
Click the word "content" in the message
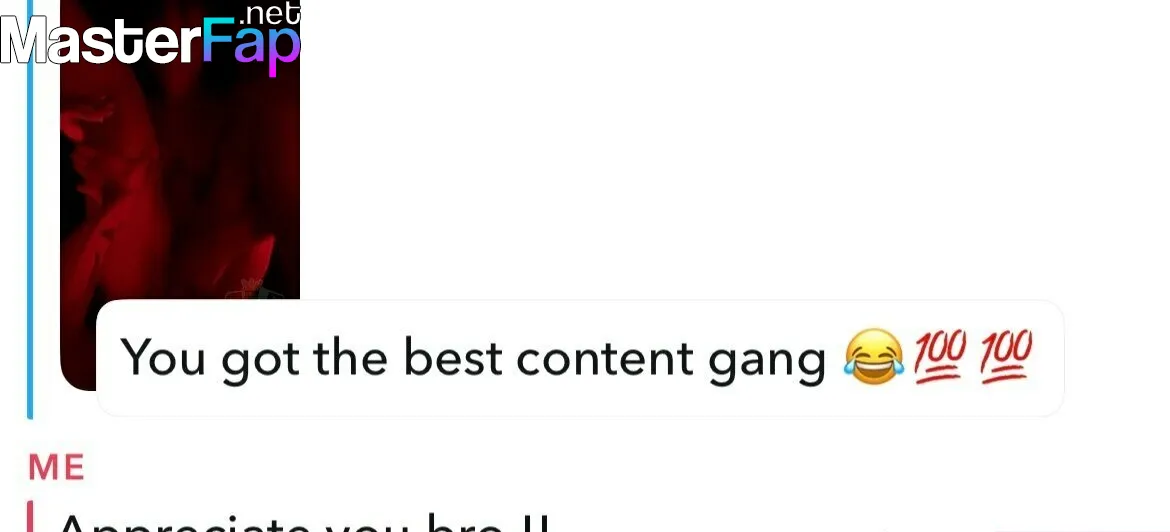[x=605, y=358]
